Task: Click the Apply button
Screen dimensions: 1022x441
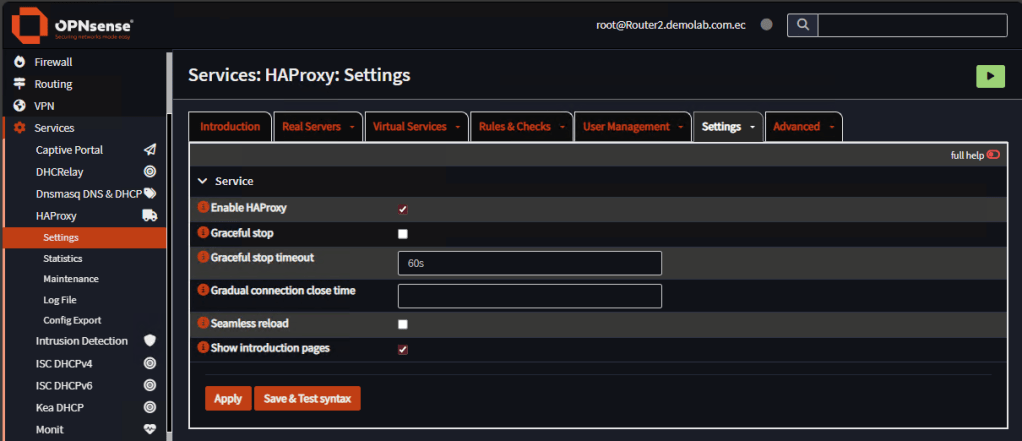Action: (x=228, y=398)
